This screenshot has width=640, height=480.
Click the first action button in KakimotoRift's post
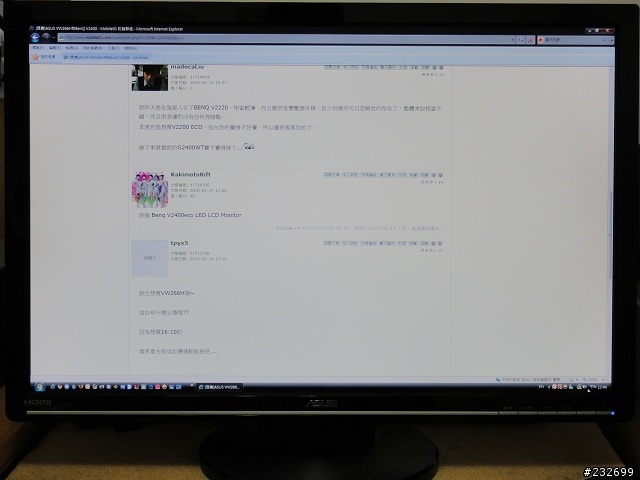331,175
